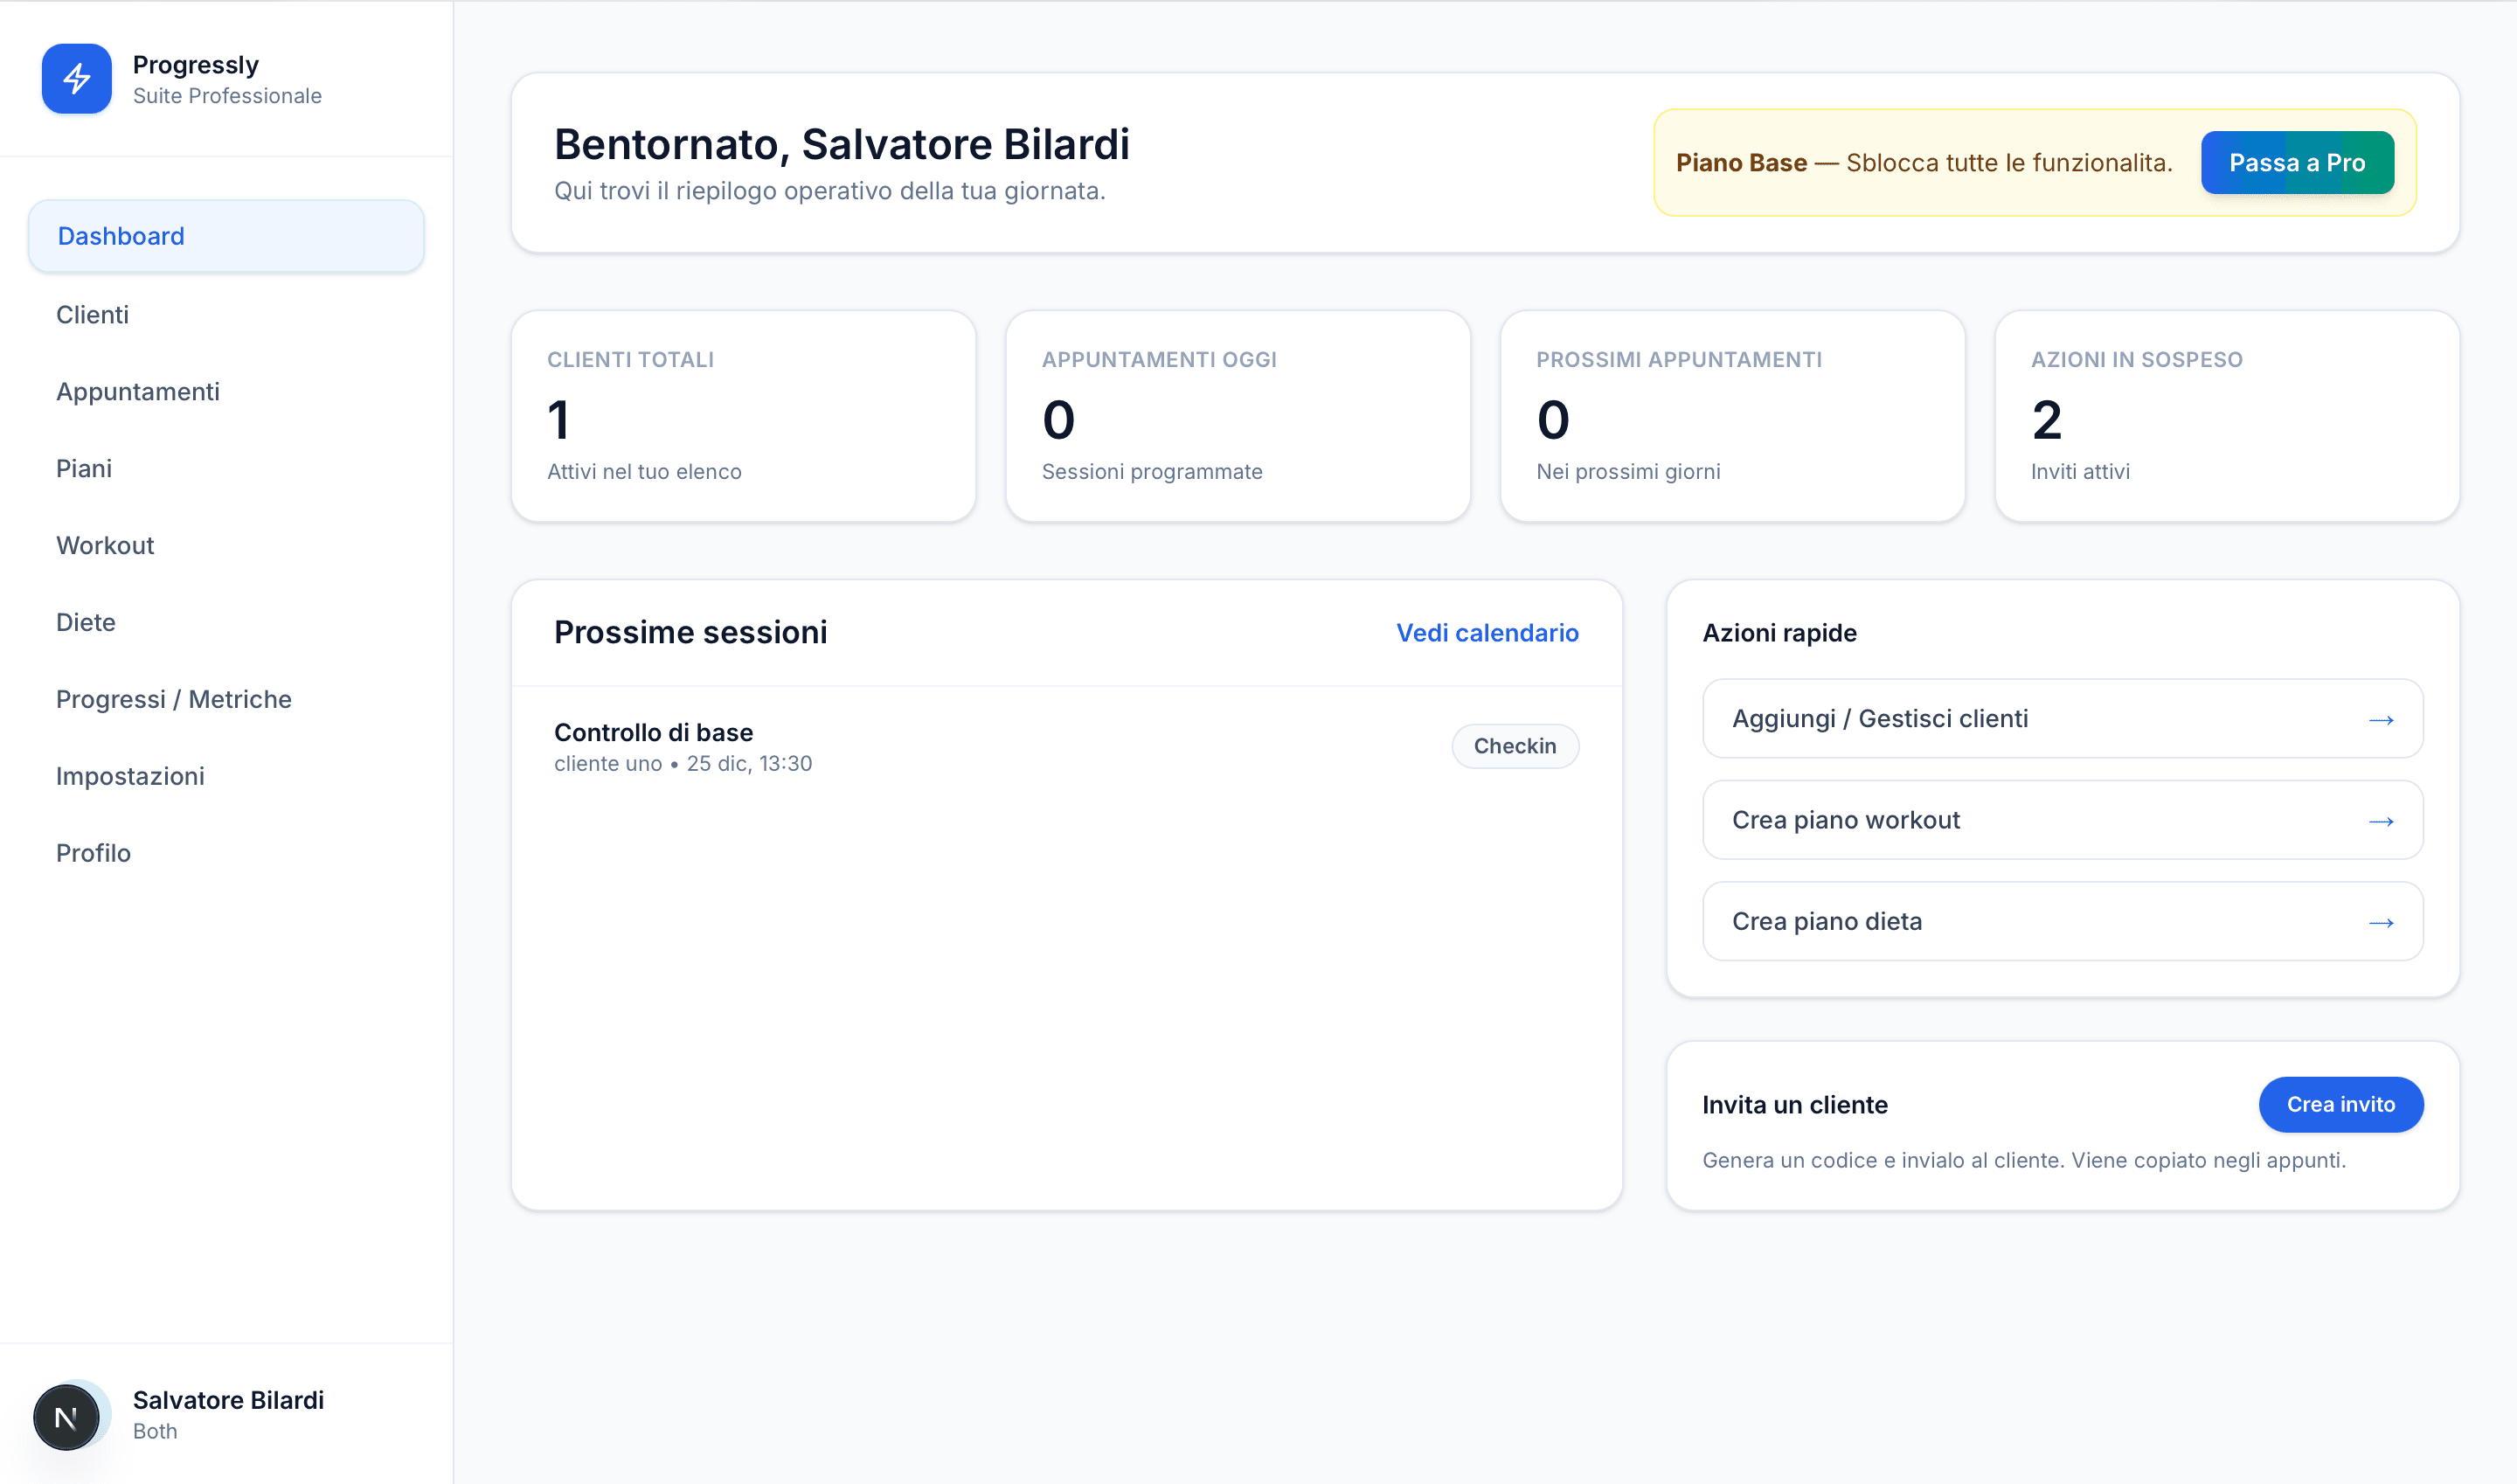
Task: Click Crea invito to invite a client
Action: point(2341,1104)
